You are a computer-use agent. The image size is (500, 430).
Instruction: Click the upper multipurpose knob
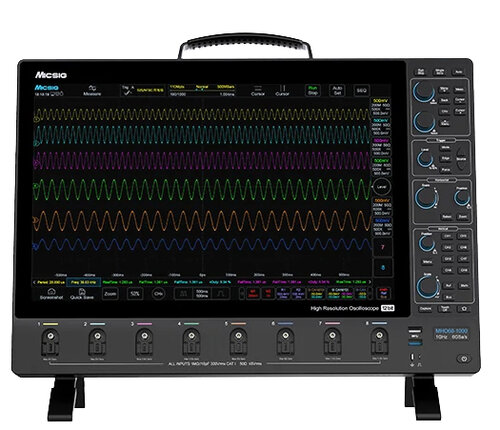click(423, 91)
